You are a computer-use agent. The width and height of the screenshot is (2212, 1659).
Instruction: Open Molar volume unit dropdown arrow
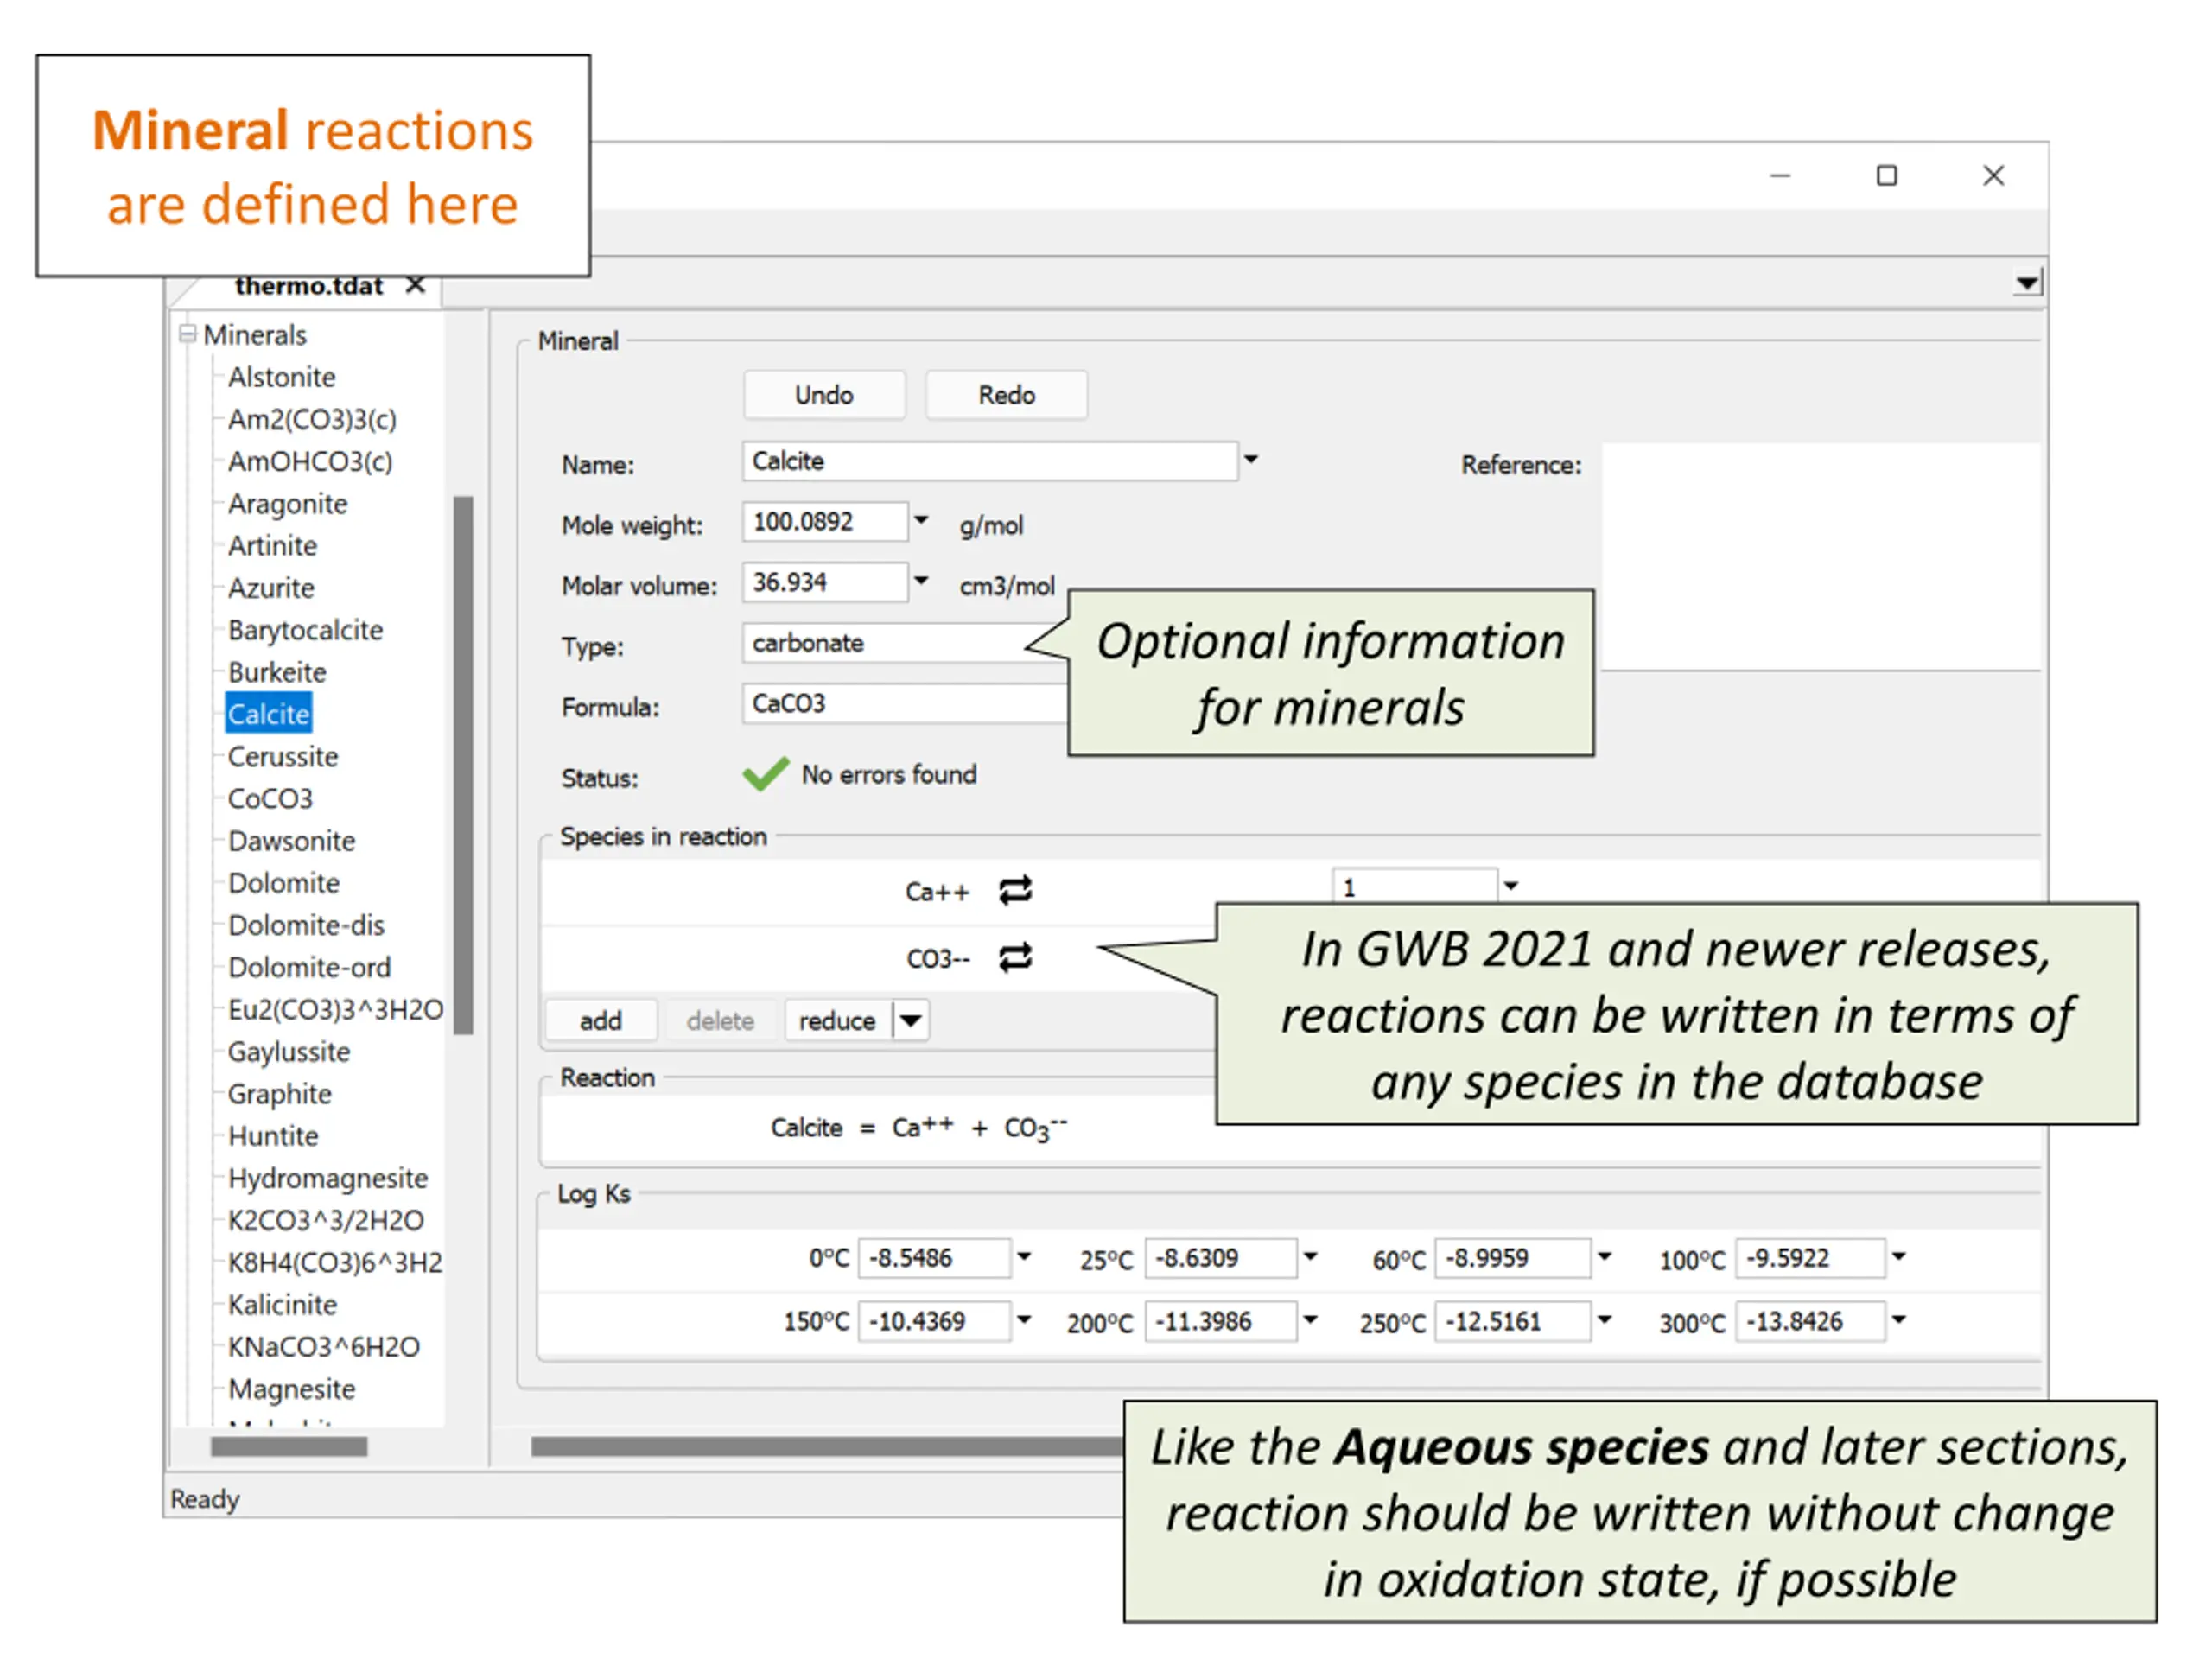pyautogui.click(x=922, y=580)
